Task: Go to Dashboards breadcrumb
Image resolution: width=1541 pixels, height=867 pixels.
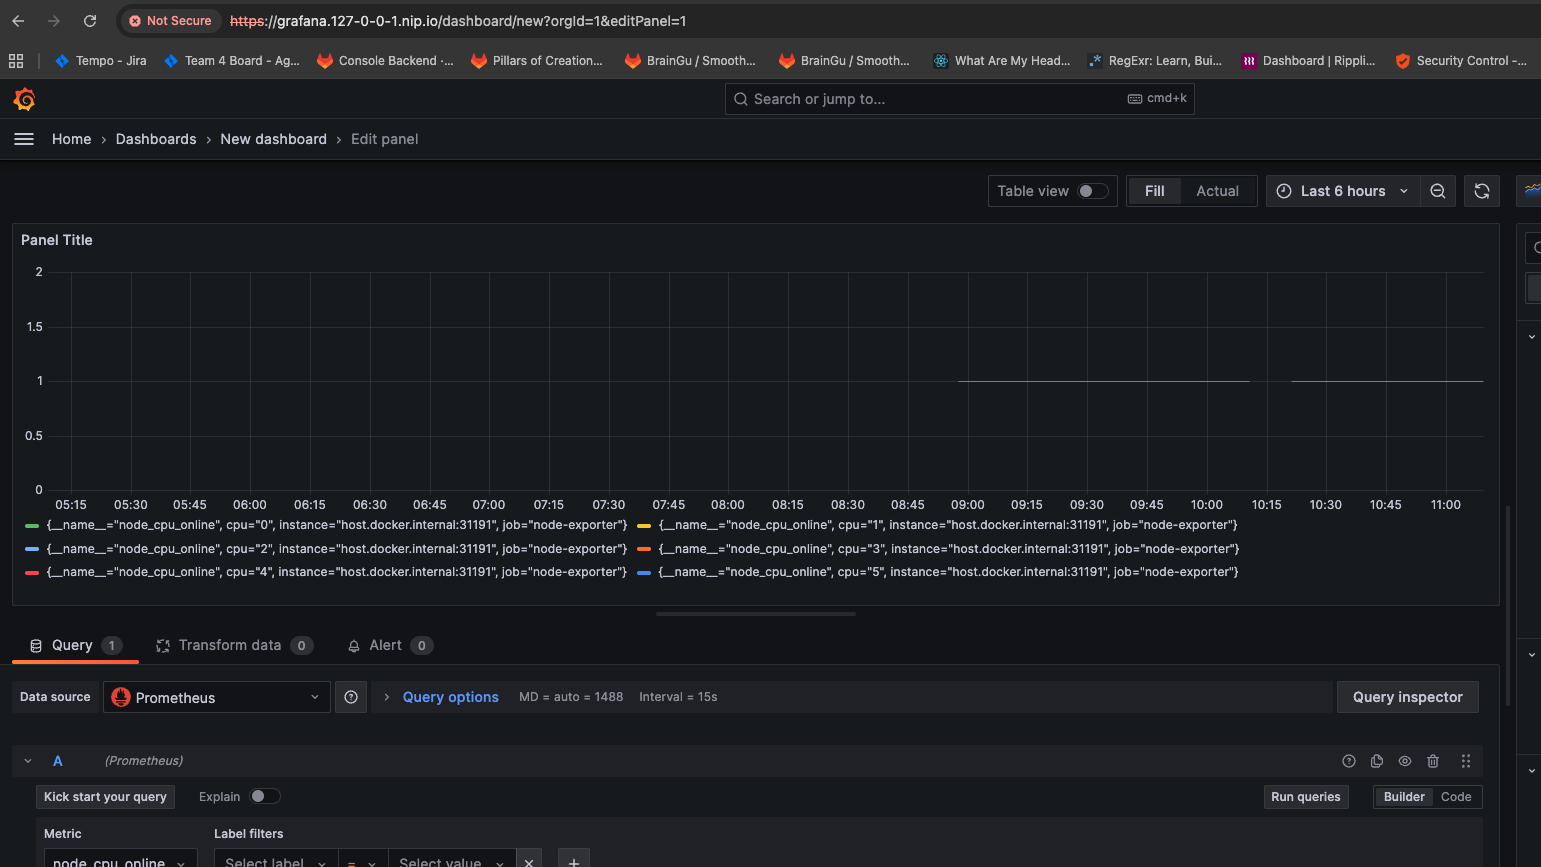Action: (x=156, y=139)
